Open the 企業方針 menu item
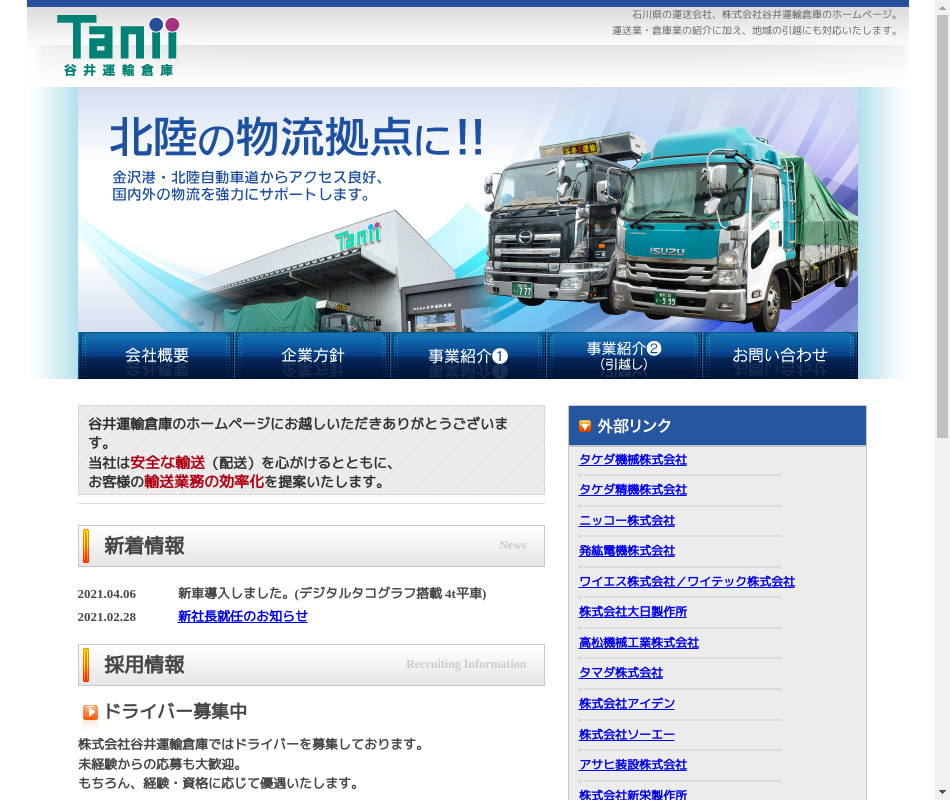The height and width of the screenshot is (800, 950). point(312,356)
